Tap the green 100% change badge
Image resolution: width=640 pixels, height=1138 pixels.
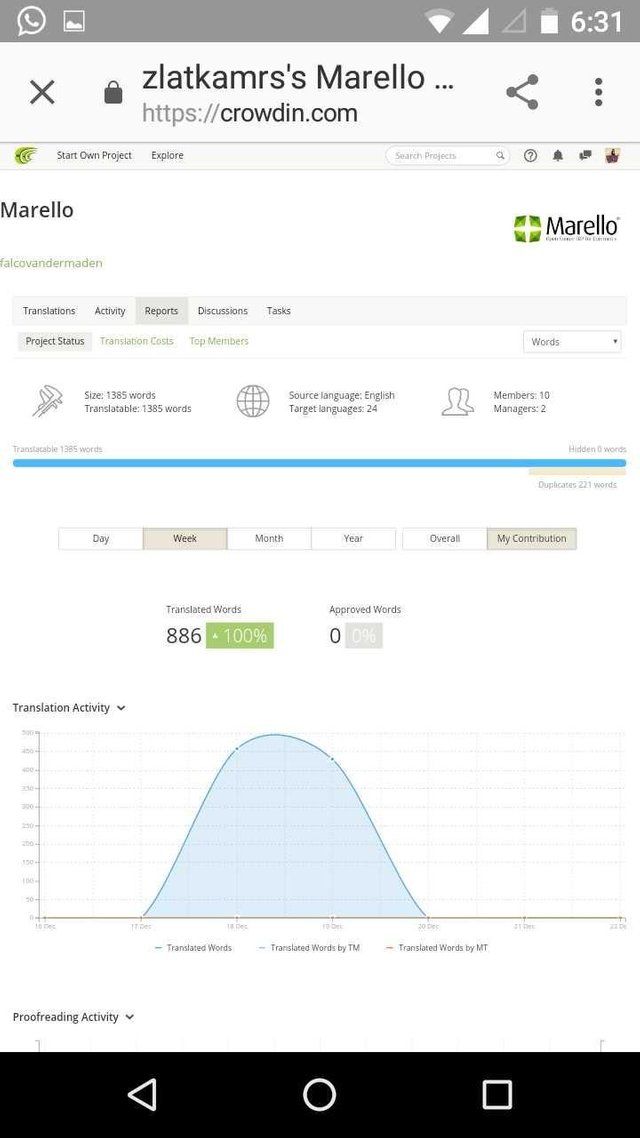click(x=239, y=636)
